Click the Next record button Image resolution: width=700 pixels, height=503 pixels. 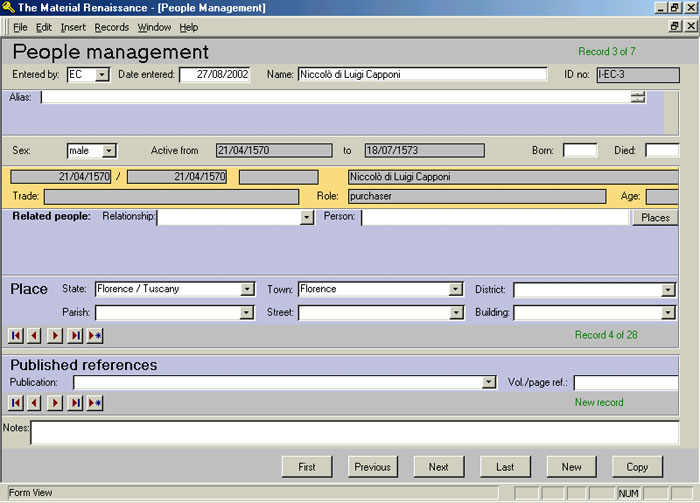click(438, 466)
